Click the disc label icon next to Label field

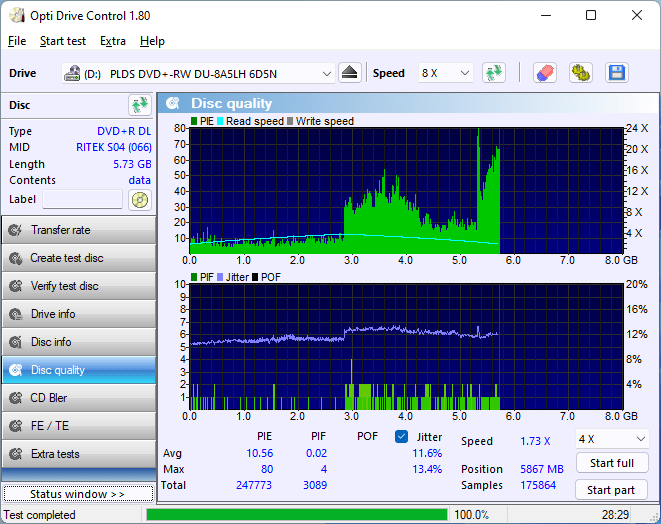139,200
